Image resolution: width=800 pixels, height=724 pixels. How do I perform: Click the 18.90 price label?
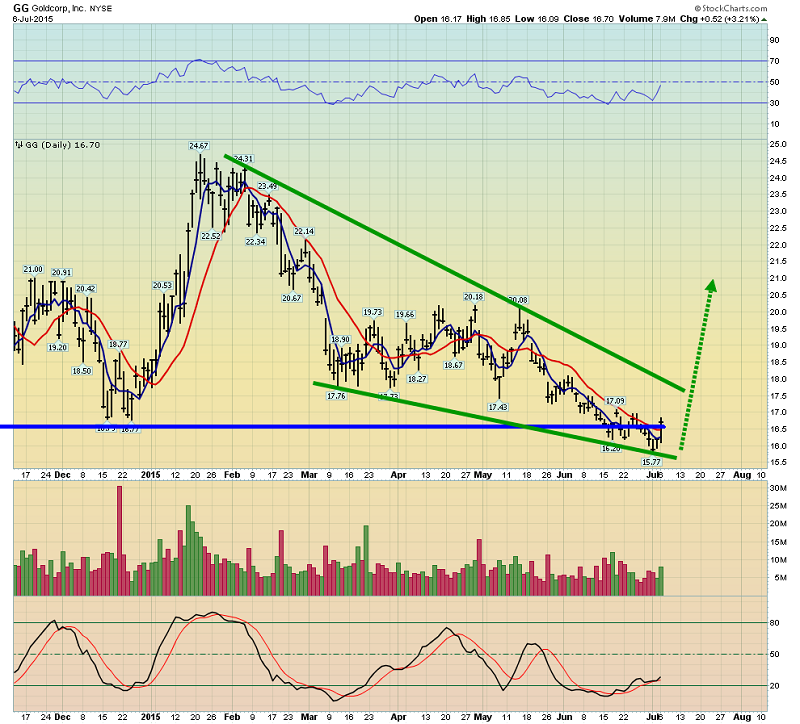340,339
